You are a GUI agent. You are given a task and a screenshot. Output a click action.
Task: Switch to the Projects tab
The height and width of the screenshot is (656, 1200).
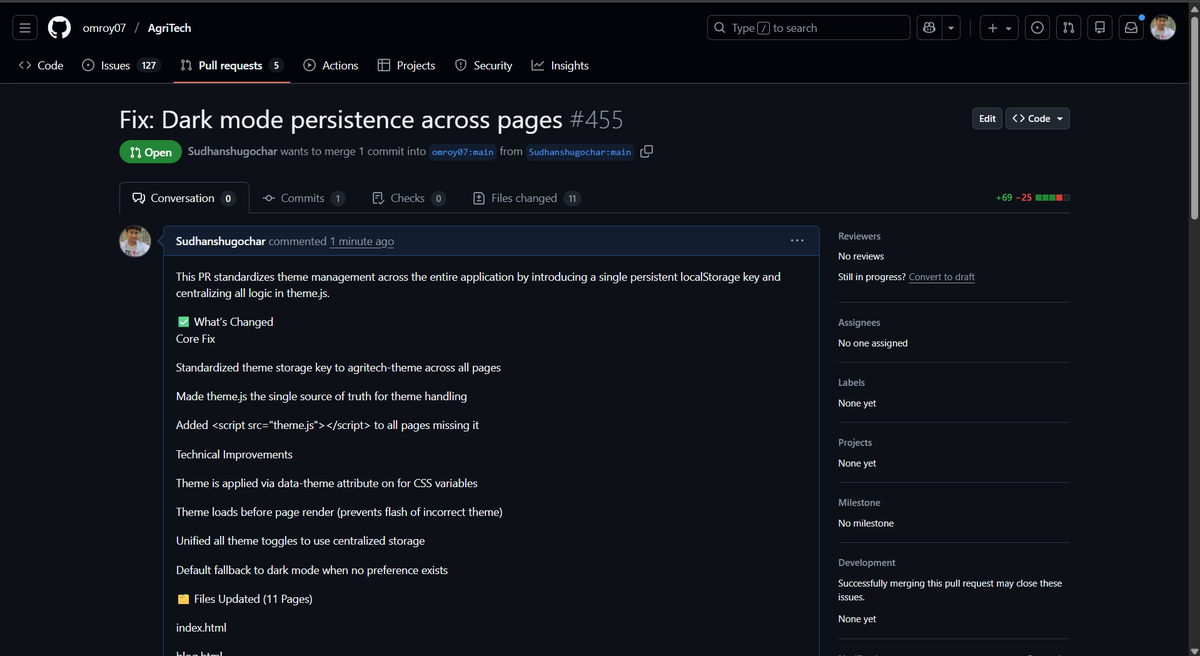click(406, 65)
